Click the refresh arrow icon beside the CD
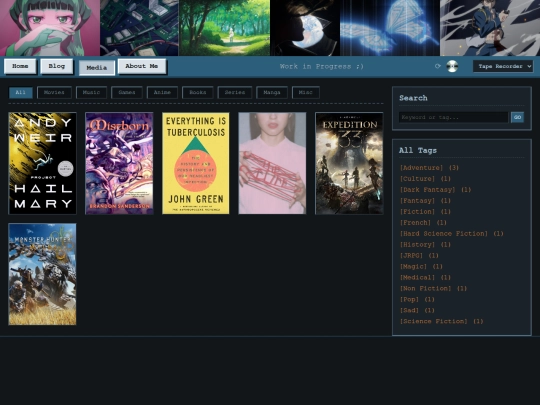Screen dimensions: 540x405 pyautogui.click(x=438, y=66)
